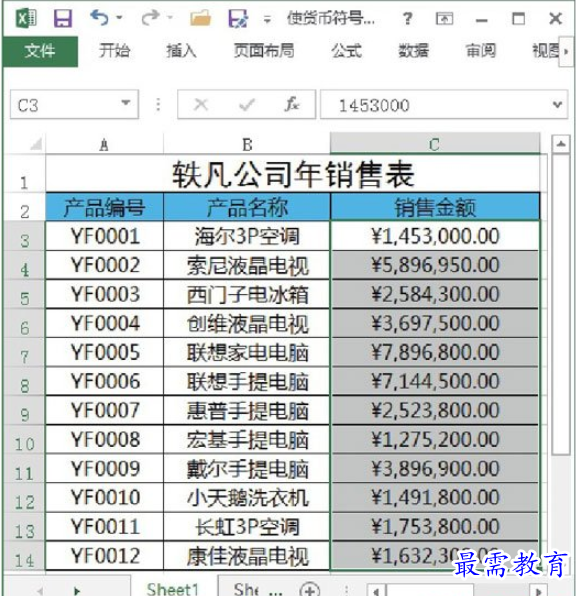Click the horizontal scrollbar right arrow
The height and width of the screenshot is (596, 576).
click(x=538, y=591)
